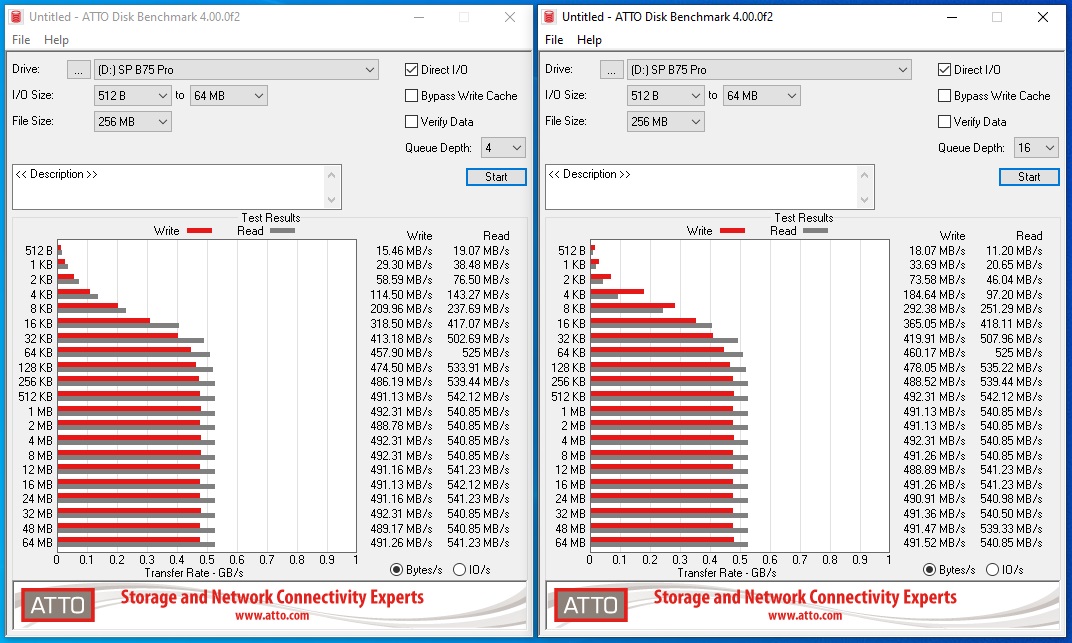1072x643 pixels.
Task: Click the ATTO app icon in right window title bar
Action: (550, 16)
